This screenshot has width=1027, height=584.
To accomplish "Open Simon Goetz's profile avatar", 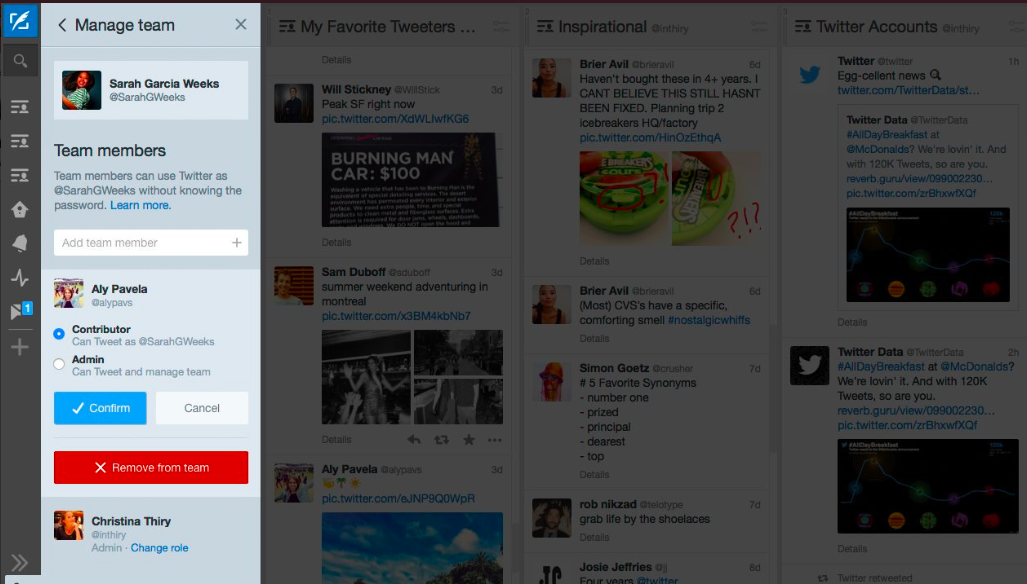I will pyautogui.click(x=551, y=382).
